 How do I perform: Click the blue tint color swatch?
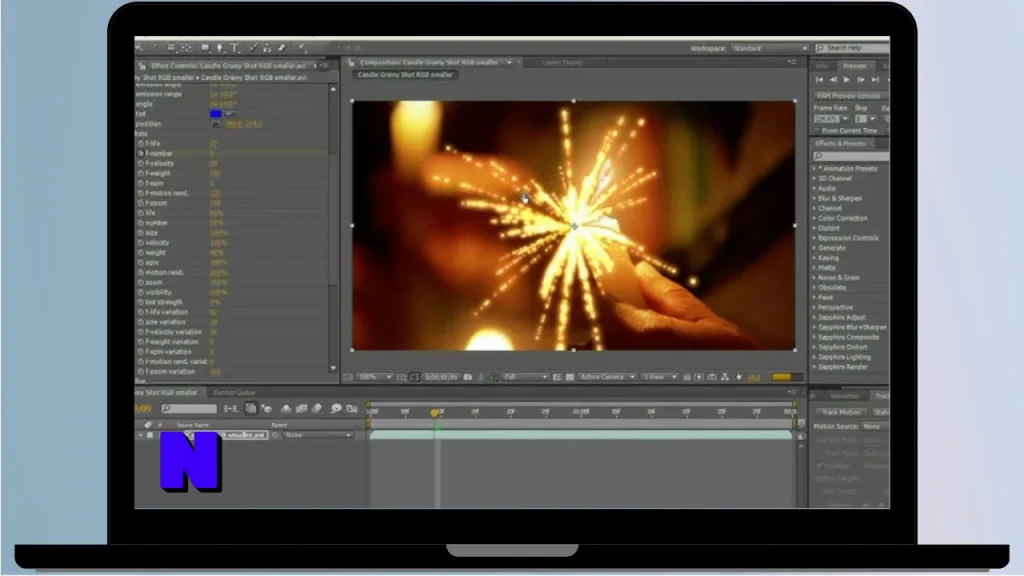coord(216,114)
